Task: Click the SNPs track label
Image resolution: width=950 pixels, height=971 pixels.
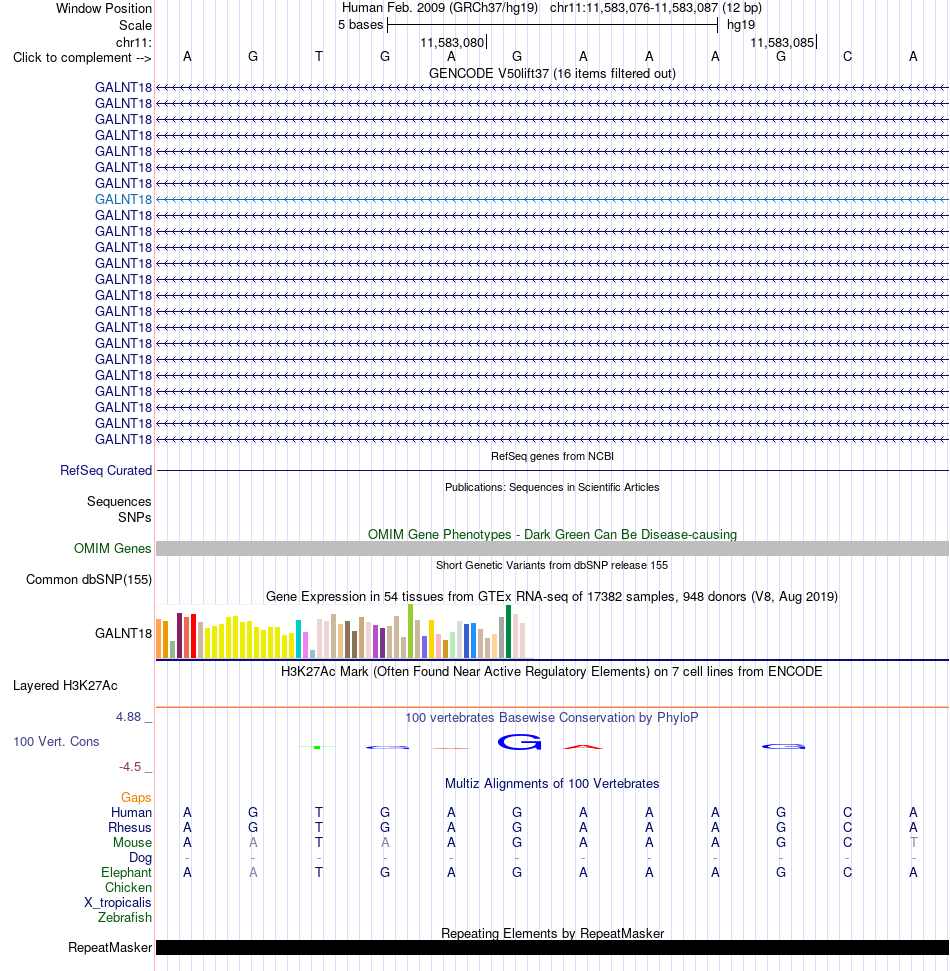Action: pos(134,518)
